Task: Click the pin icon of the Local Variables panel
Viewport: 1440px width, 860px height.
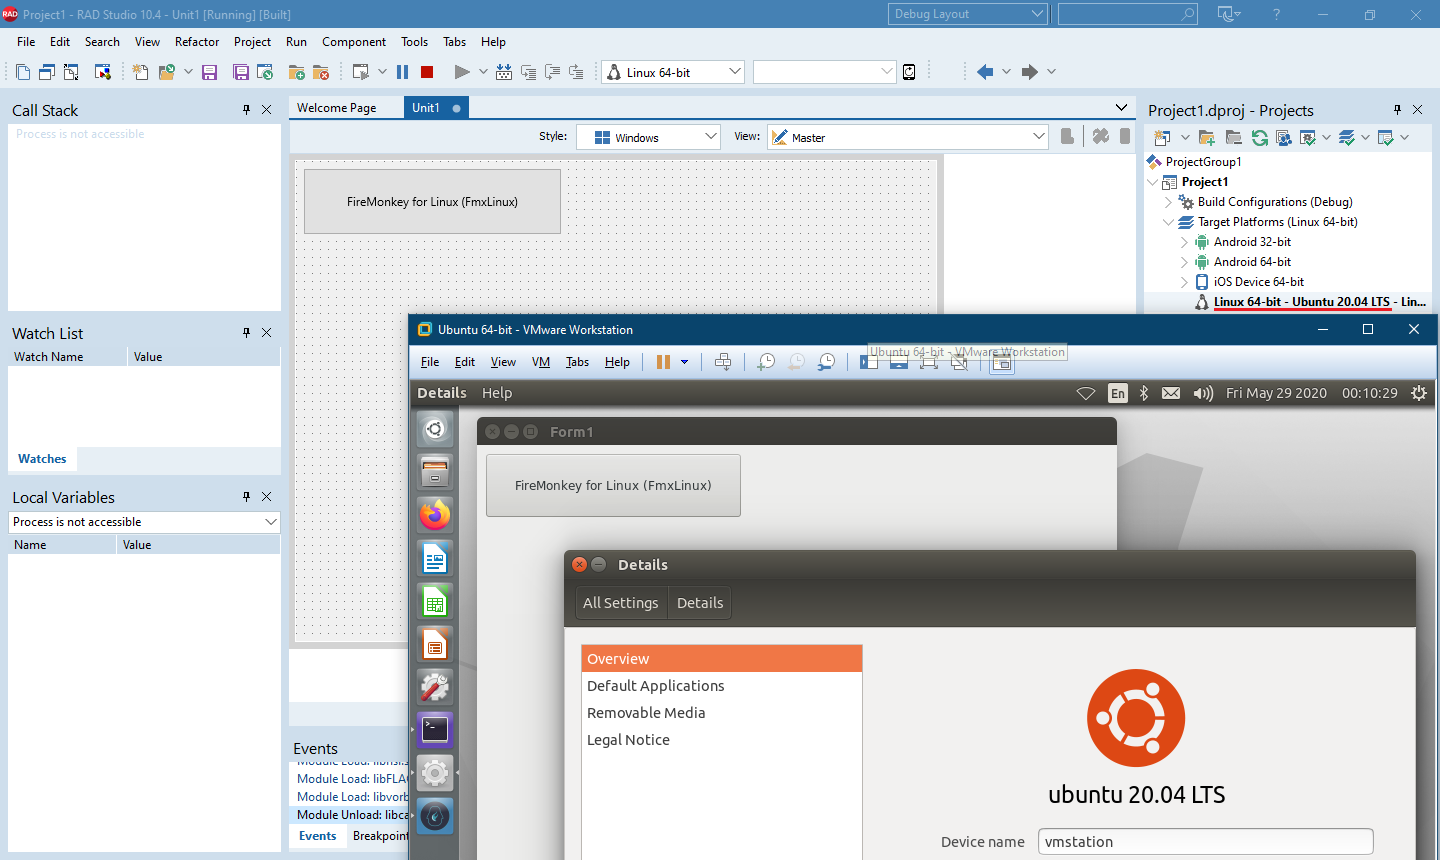Action: tap(246, 497)
